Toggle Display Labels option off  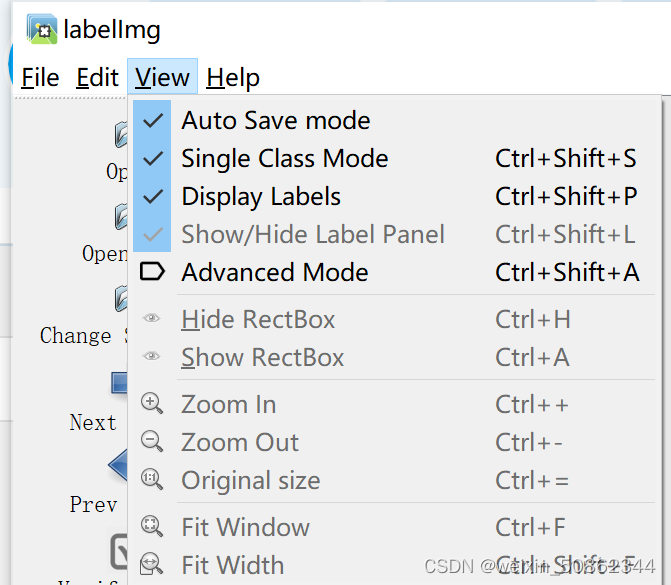[x=153, y=197]
